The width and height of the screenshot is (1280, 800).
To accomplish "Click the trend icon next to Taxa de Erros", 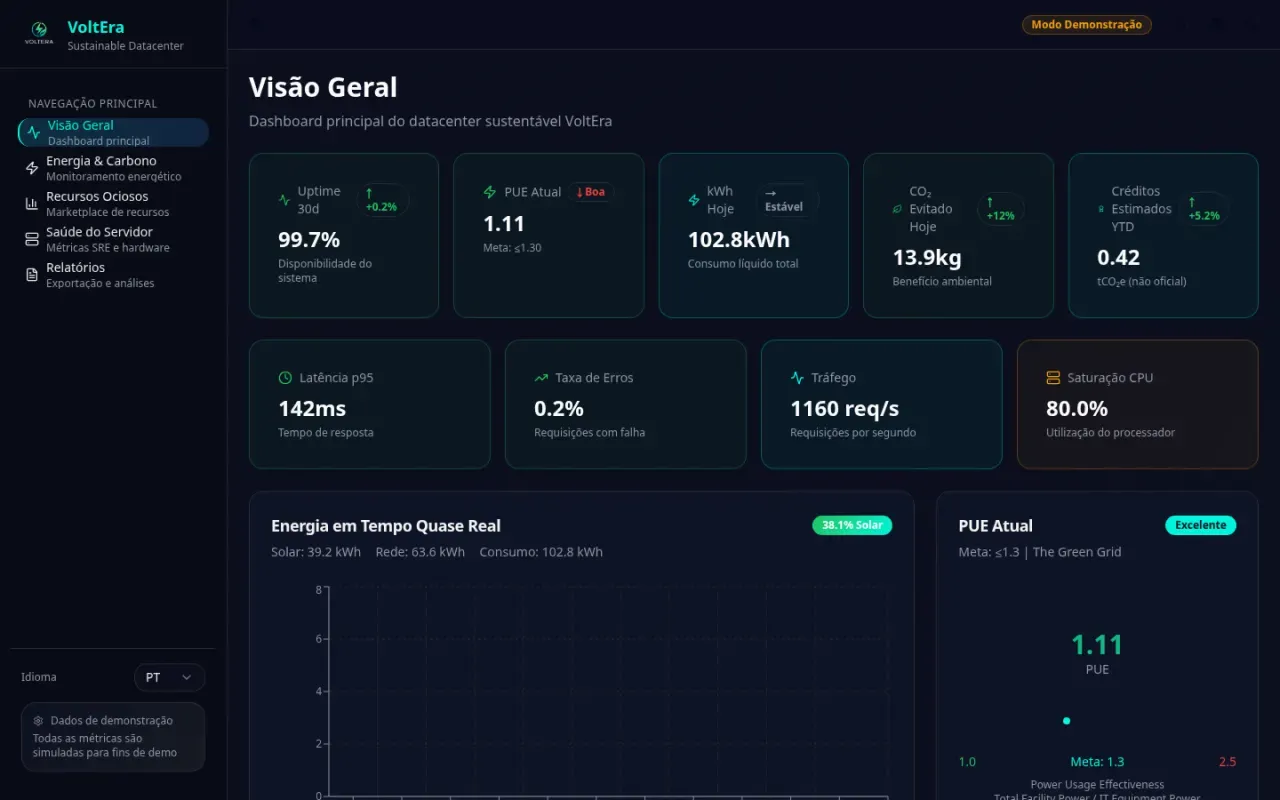I will point(541,378).
